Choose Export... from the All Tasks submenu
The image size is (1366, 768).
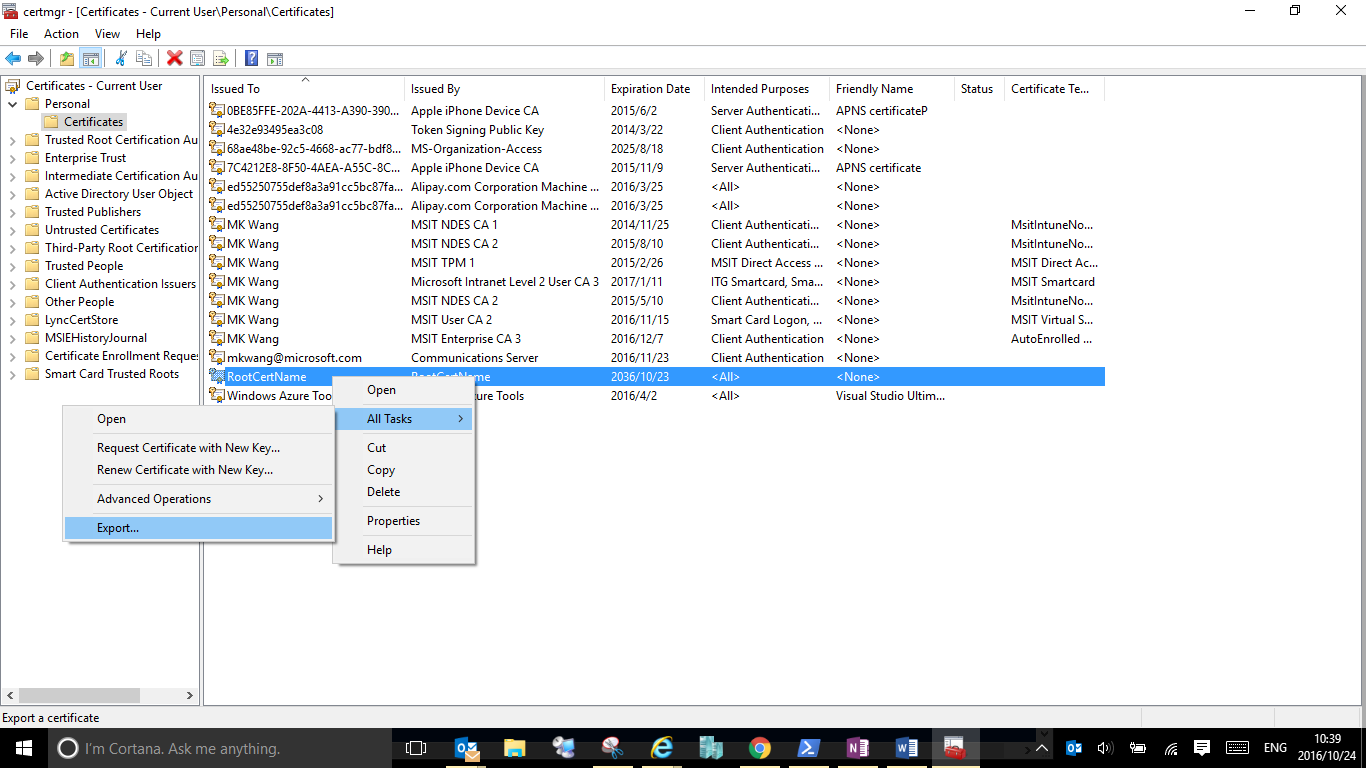click(x=118, y=528)
